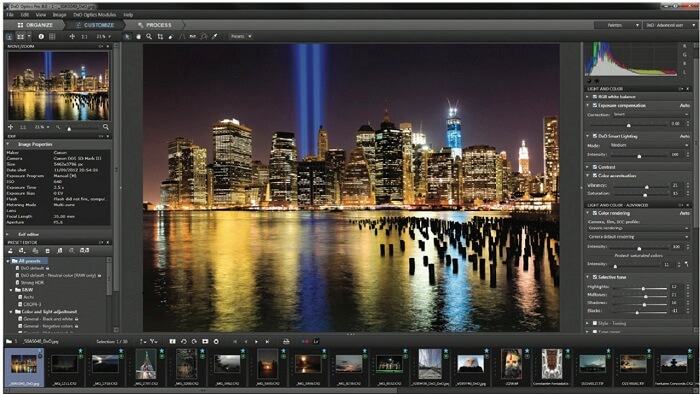The width and height of the screenshot is (700, 394).
Task: Activate the Crop tool
Action: [160, 37]
